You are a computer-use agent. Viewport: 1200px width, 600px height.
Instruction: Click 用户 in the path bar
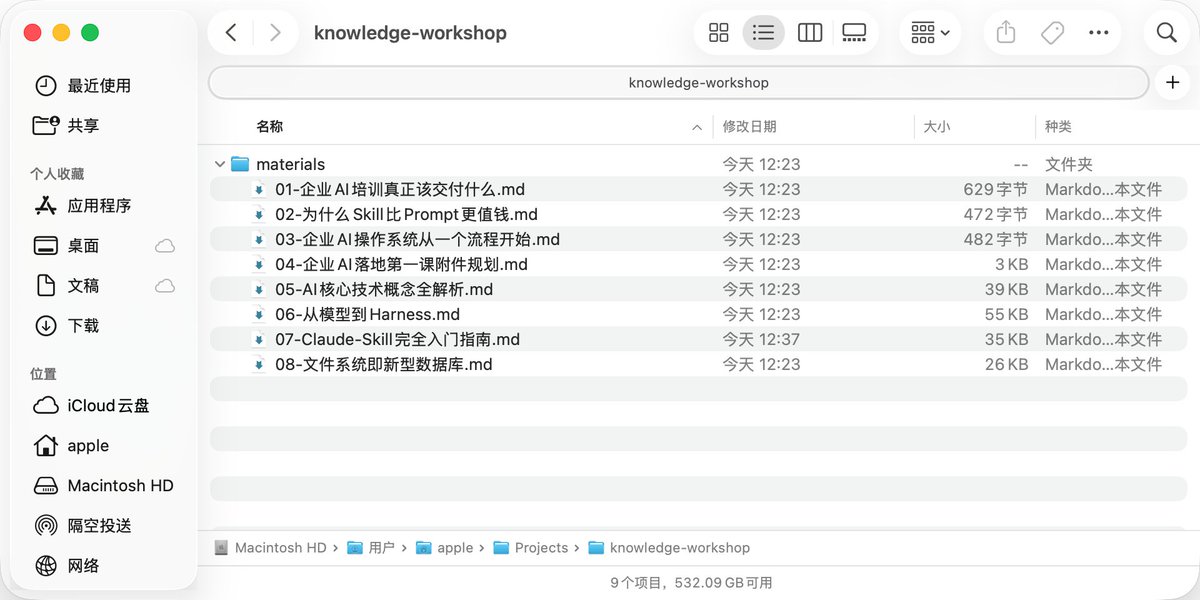point(371,548)
